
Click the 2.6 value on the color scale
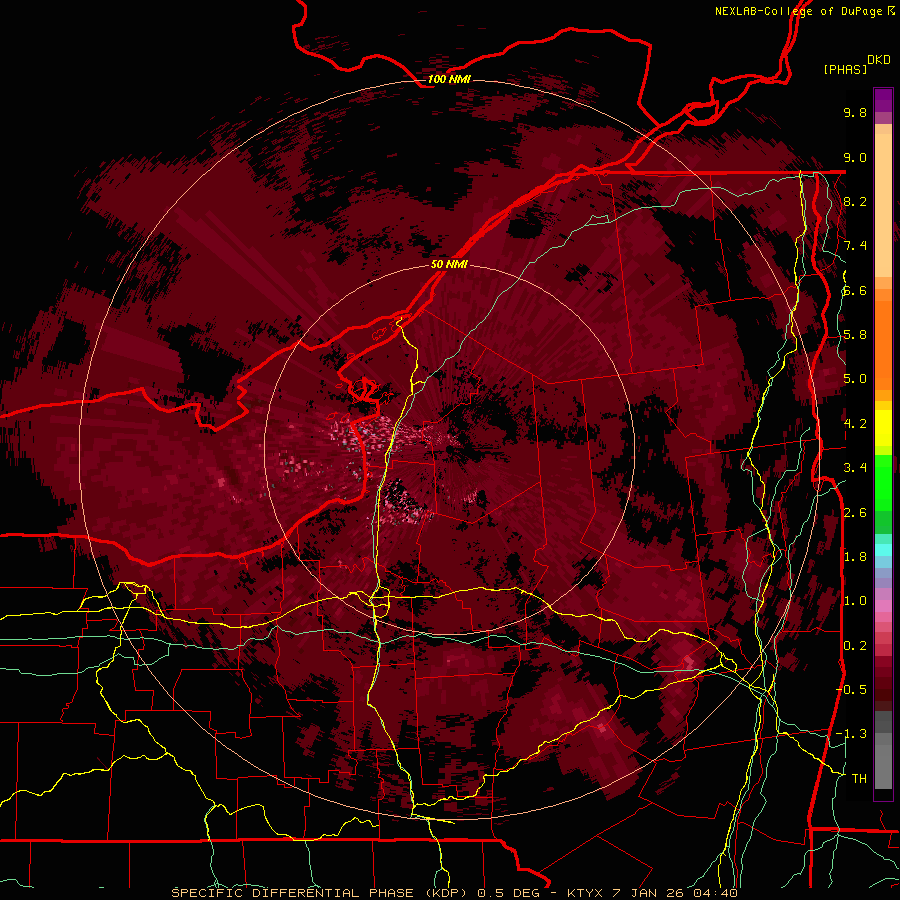[x=855, y=513]
